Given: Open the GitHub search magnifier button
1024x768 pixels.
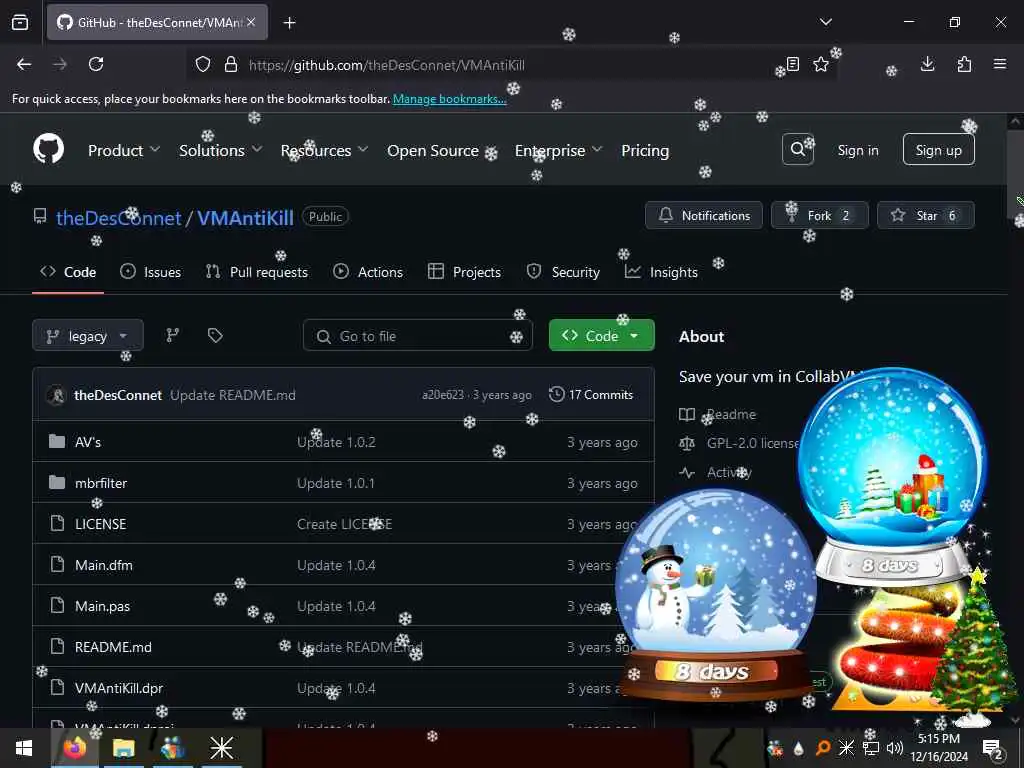Looking at the screenshot, I should (x=798, y=150).
